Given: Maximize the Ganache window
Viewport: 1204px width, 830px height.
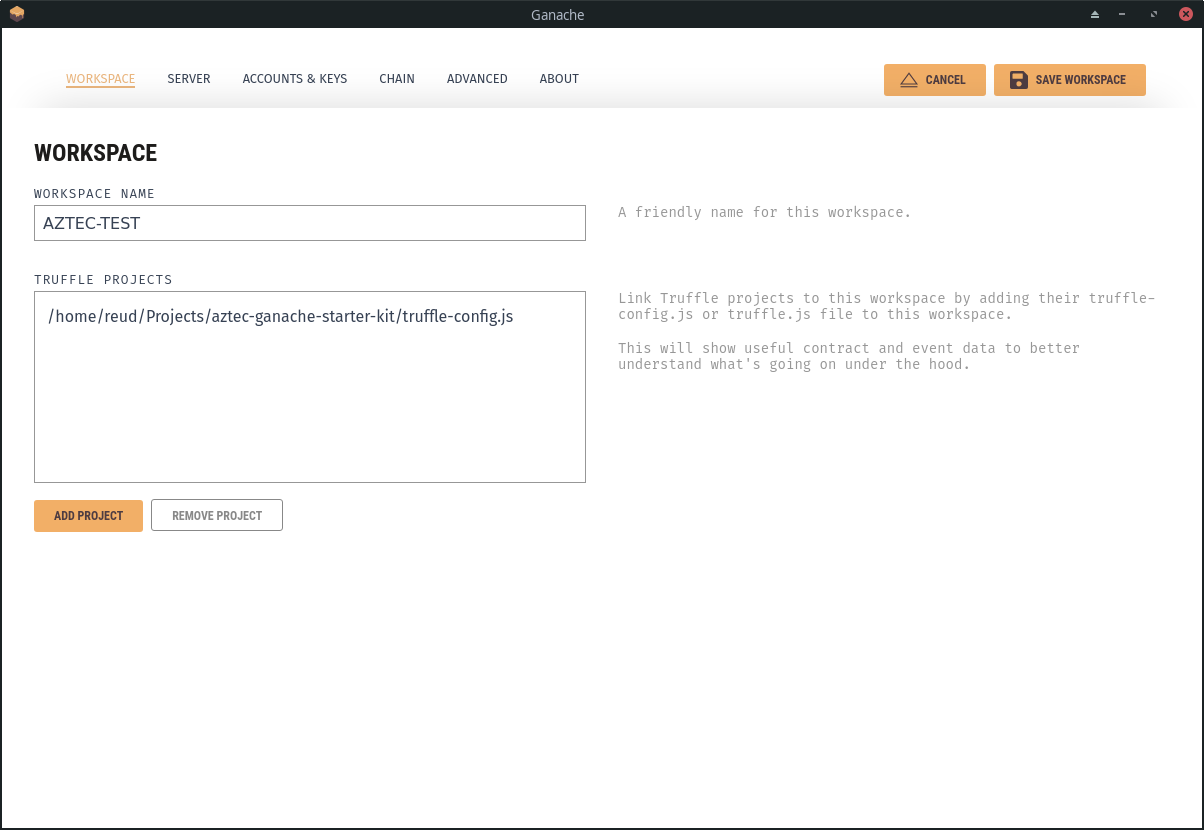Looking at the screenshot, I should tap(1154, 15).
